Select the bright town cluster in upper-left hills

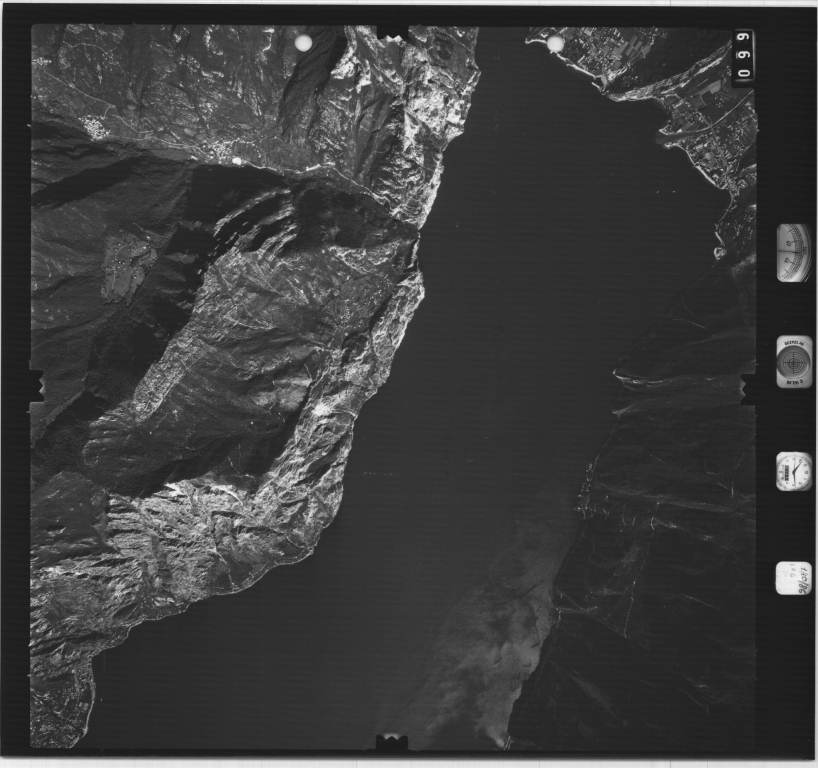point(95,127)
